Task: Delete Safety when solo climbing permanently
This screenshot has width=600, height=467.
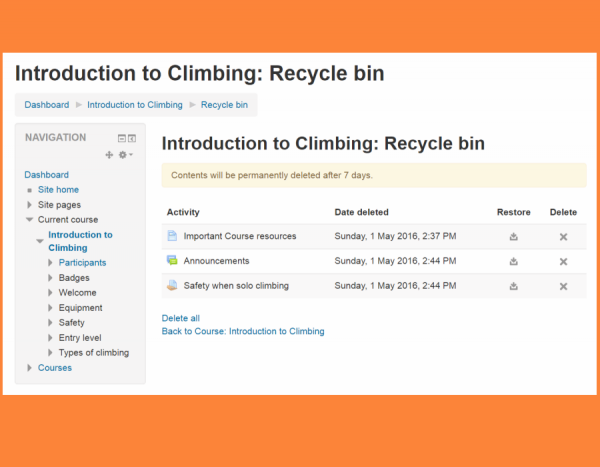Action: 563,286
